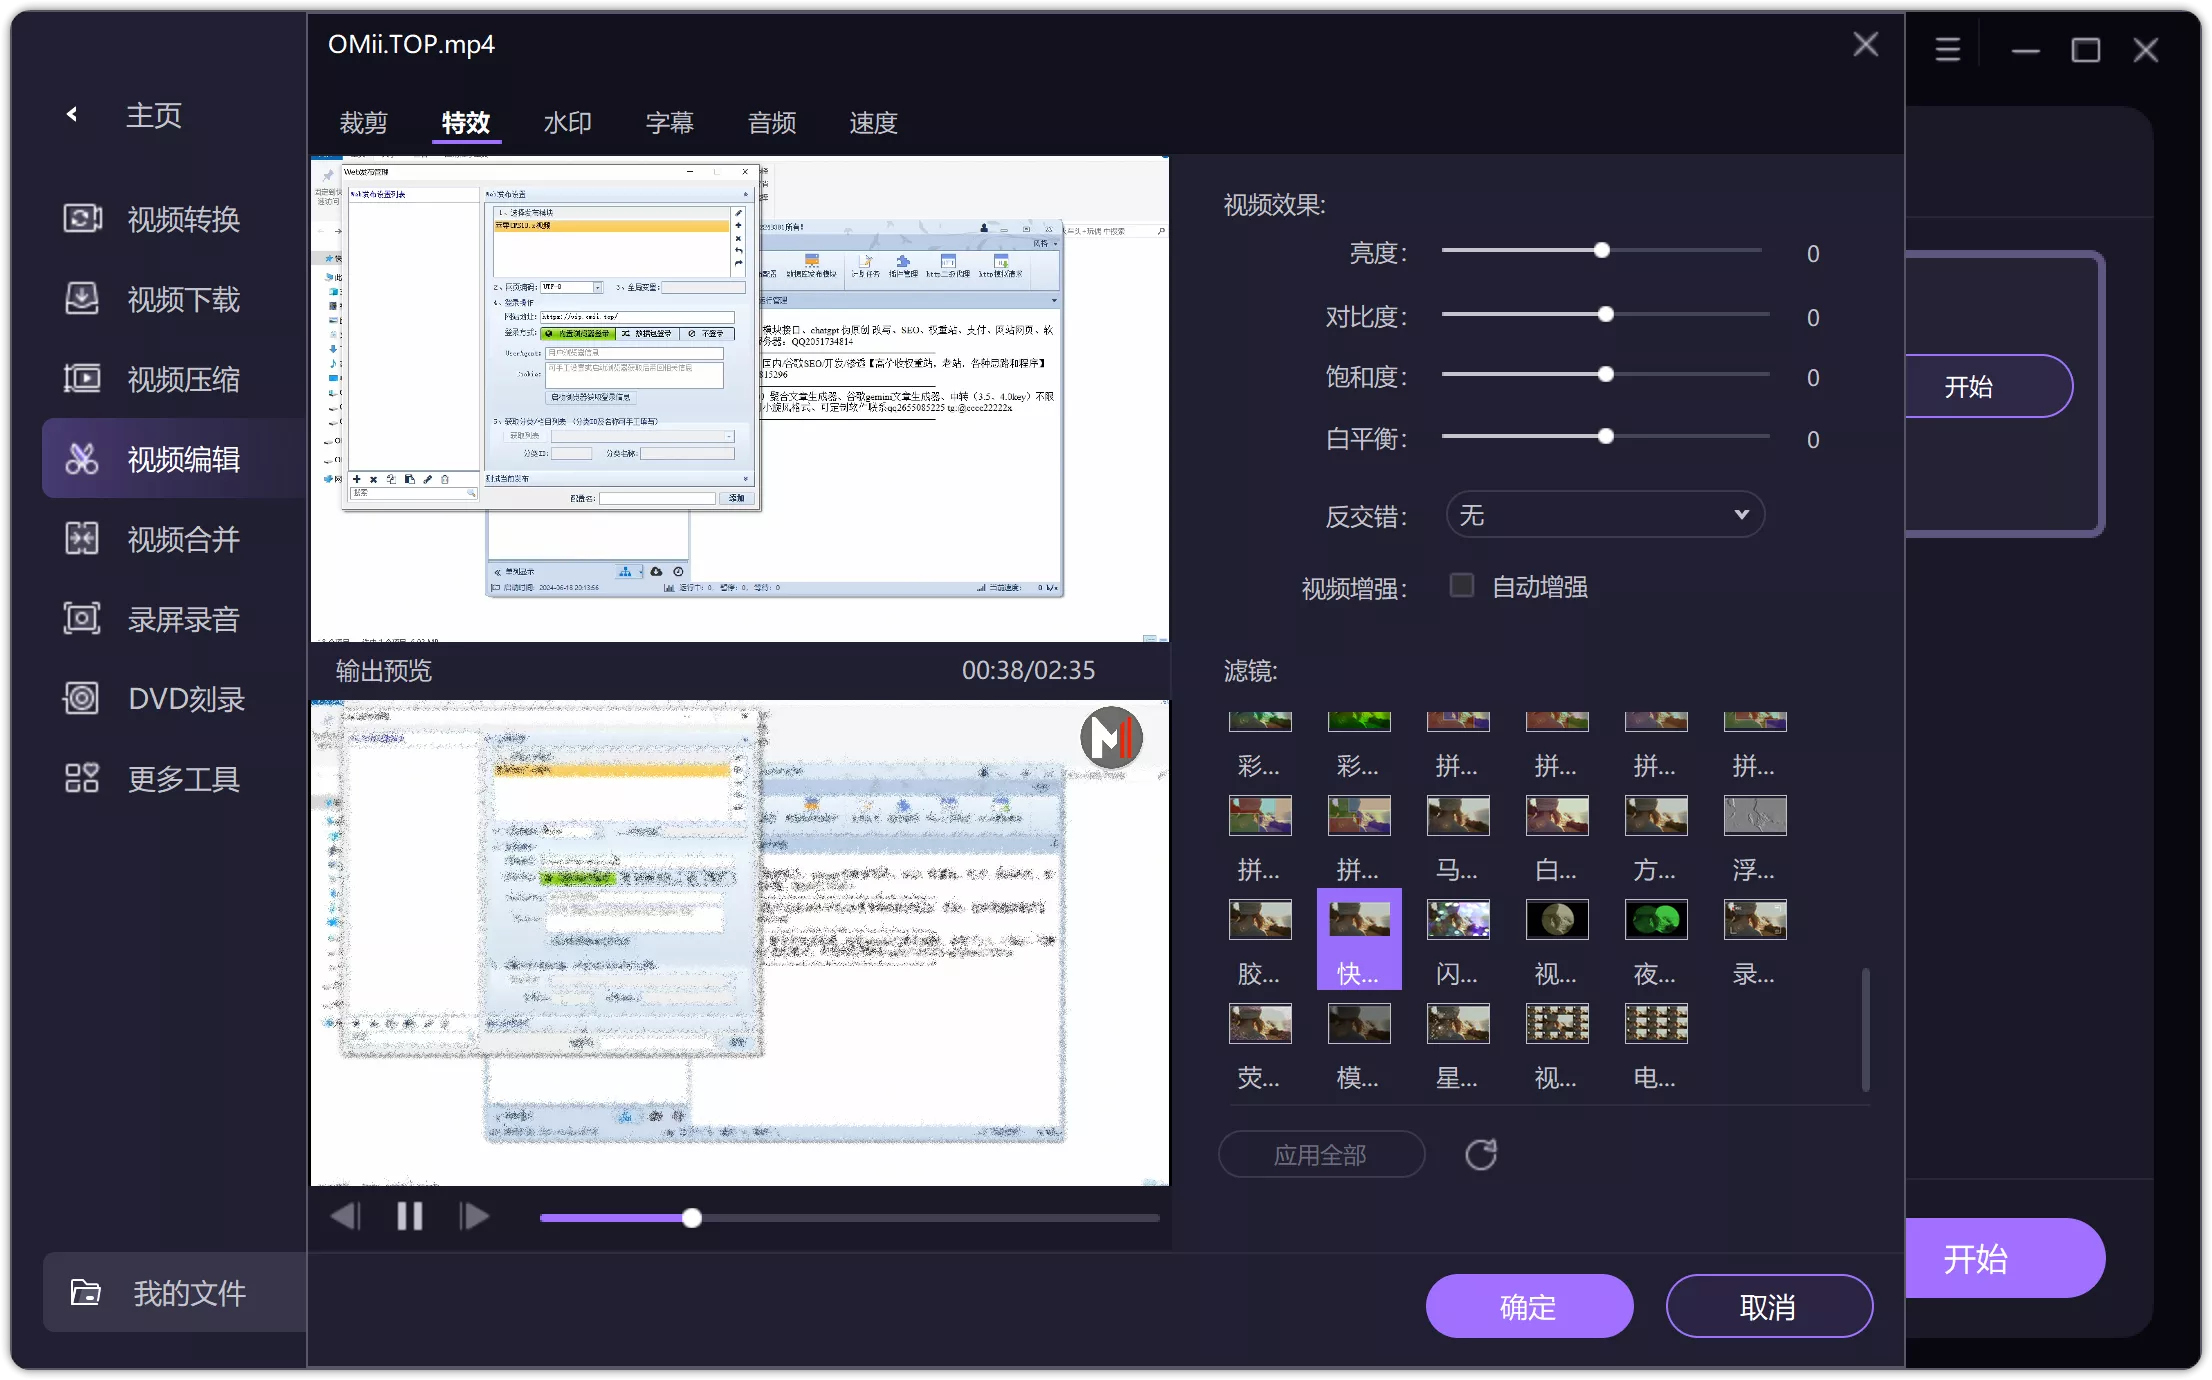The height and width of the screenshot is (1380, 2212).
Task: Confirm changes with the 确定 button
Action: 1529,1305
